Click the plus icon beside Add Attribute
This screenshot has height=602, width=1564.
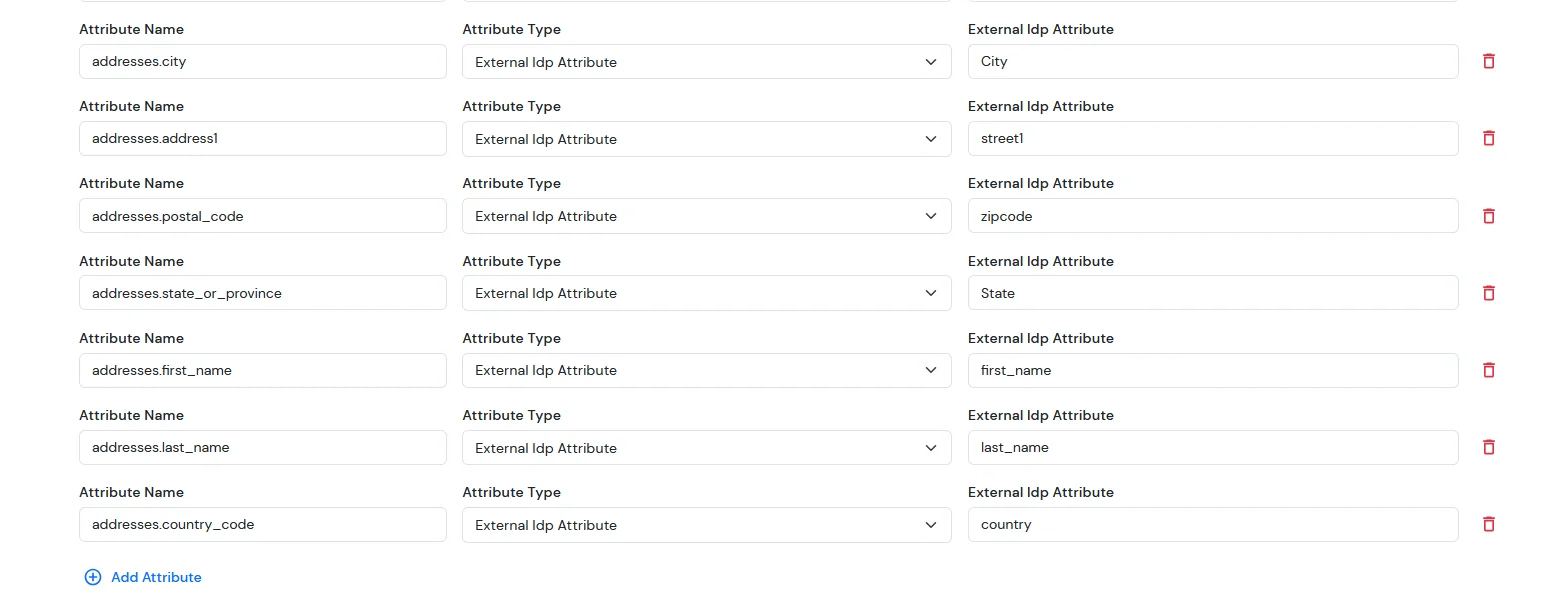[92, 577]
